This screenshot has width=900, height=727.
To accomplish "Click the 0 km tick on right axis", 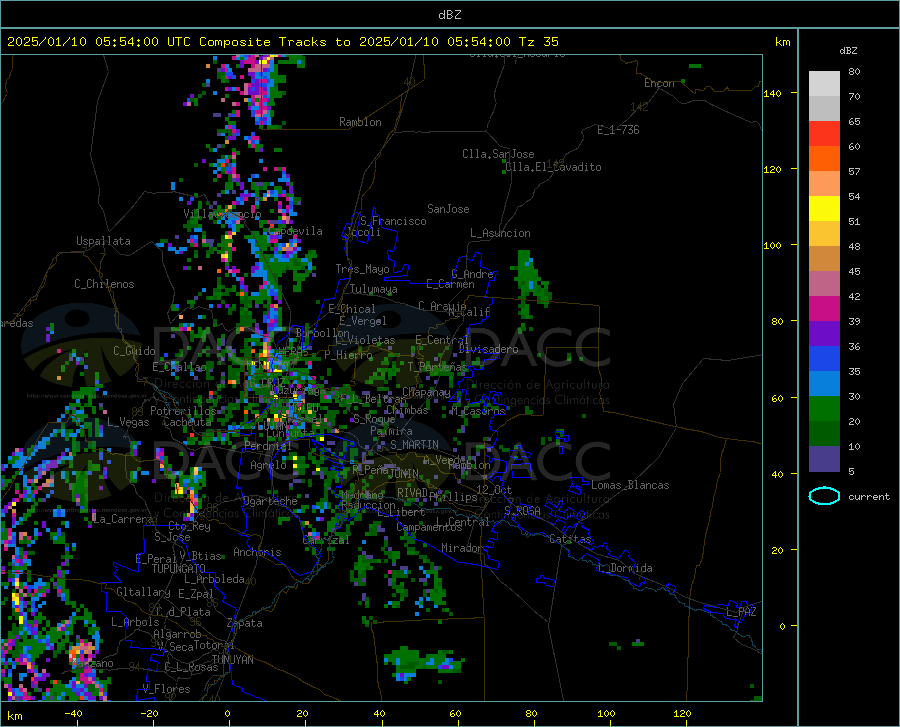I will pos(782,626).
